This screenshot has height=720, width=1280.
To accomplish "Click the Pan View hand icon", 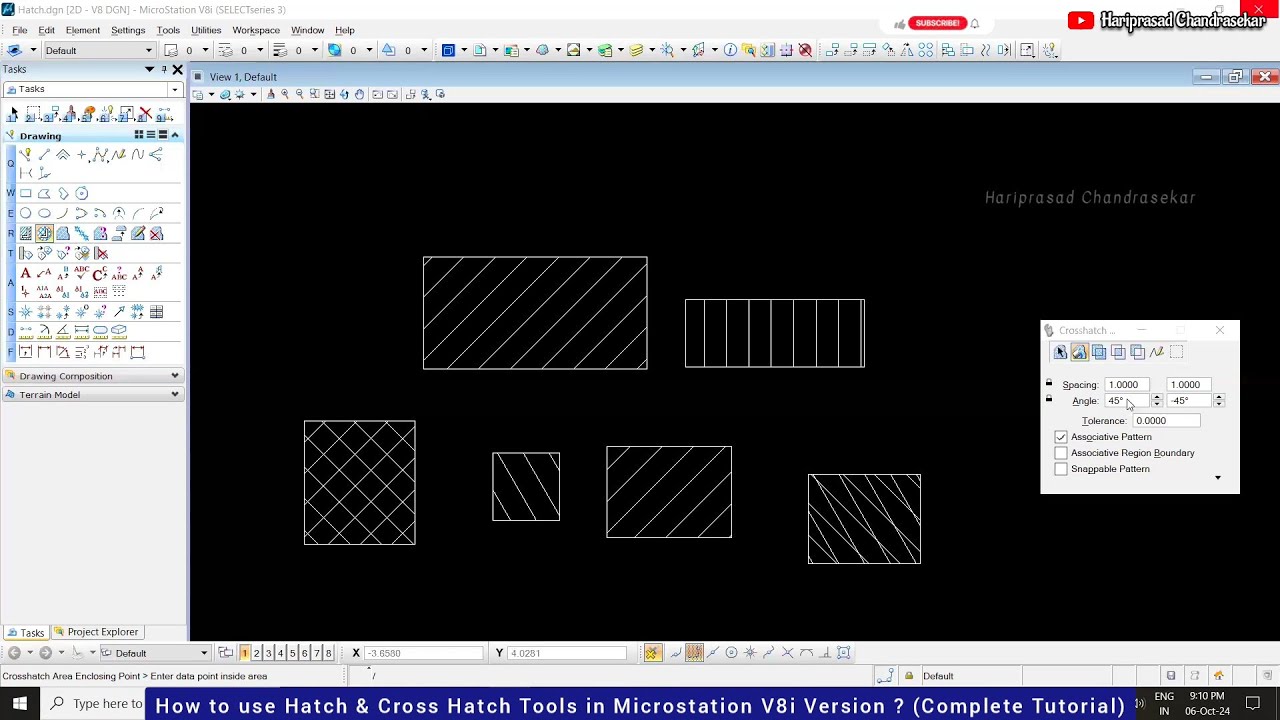I will [x=360, y=94].
